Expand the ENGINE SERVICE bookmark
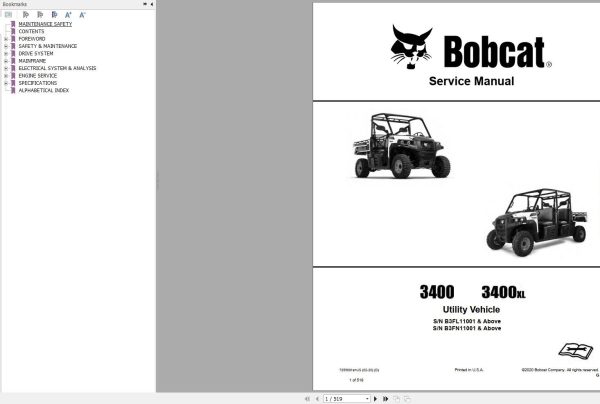The image size is (600, 404). point(6,76)
